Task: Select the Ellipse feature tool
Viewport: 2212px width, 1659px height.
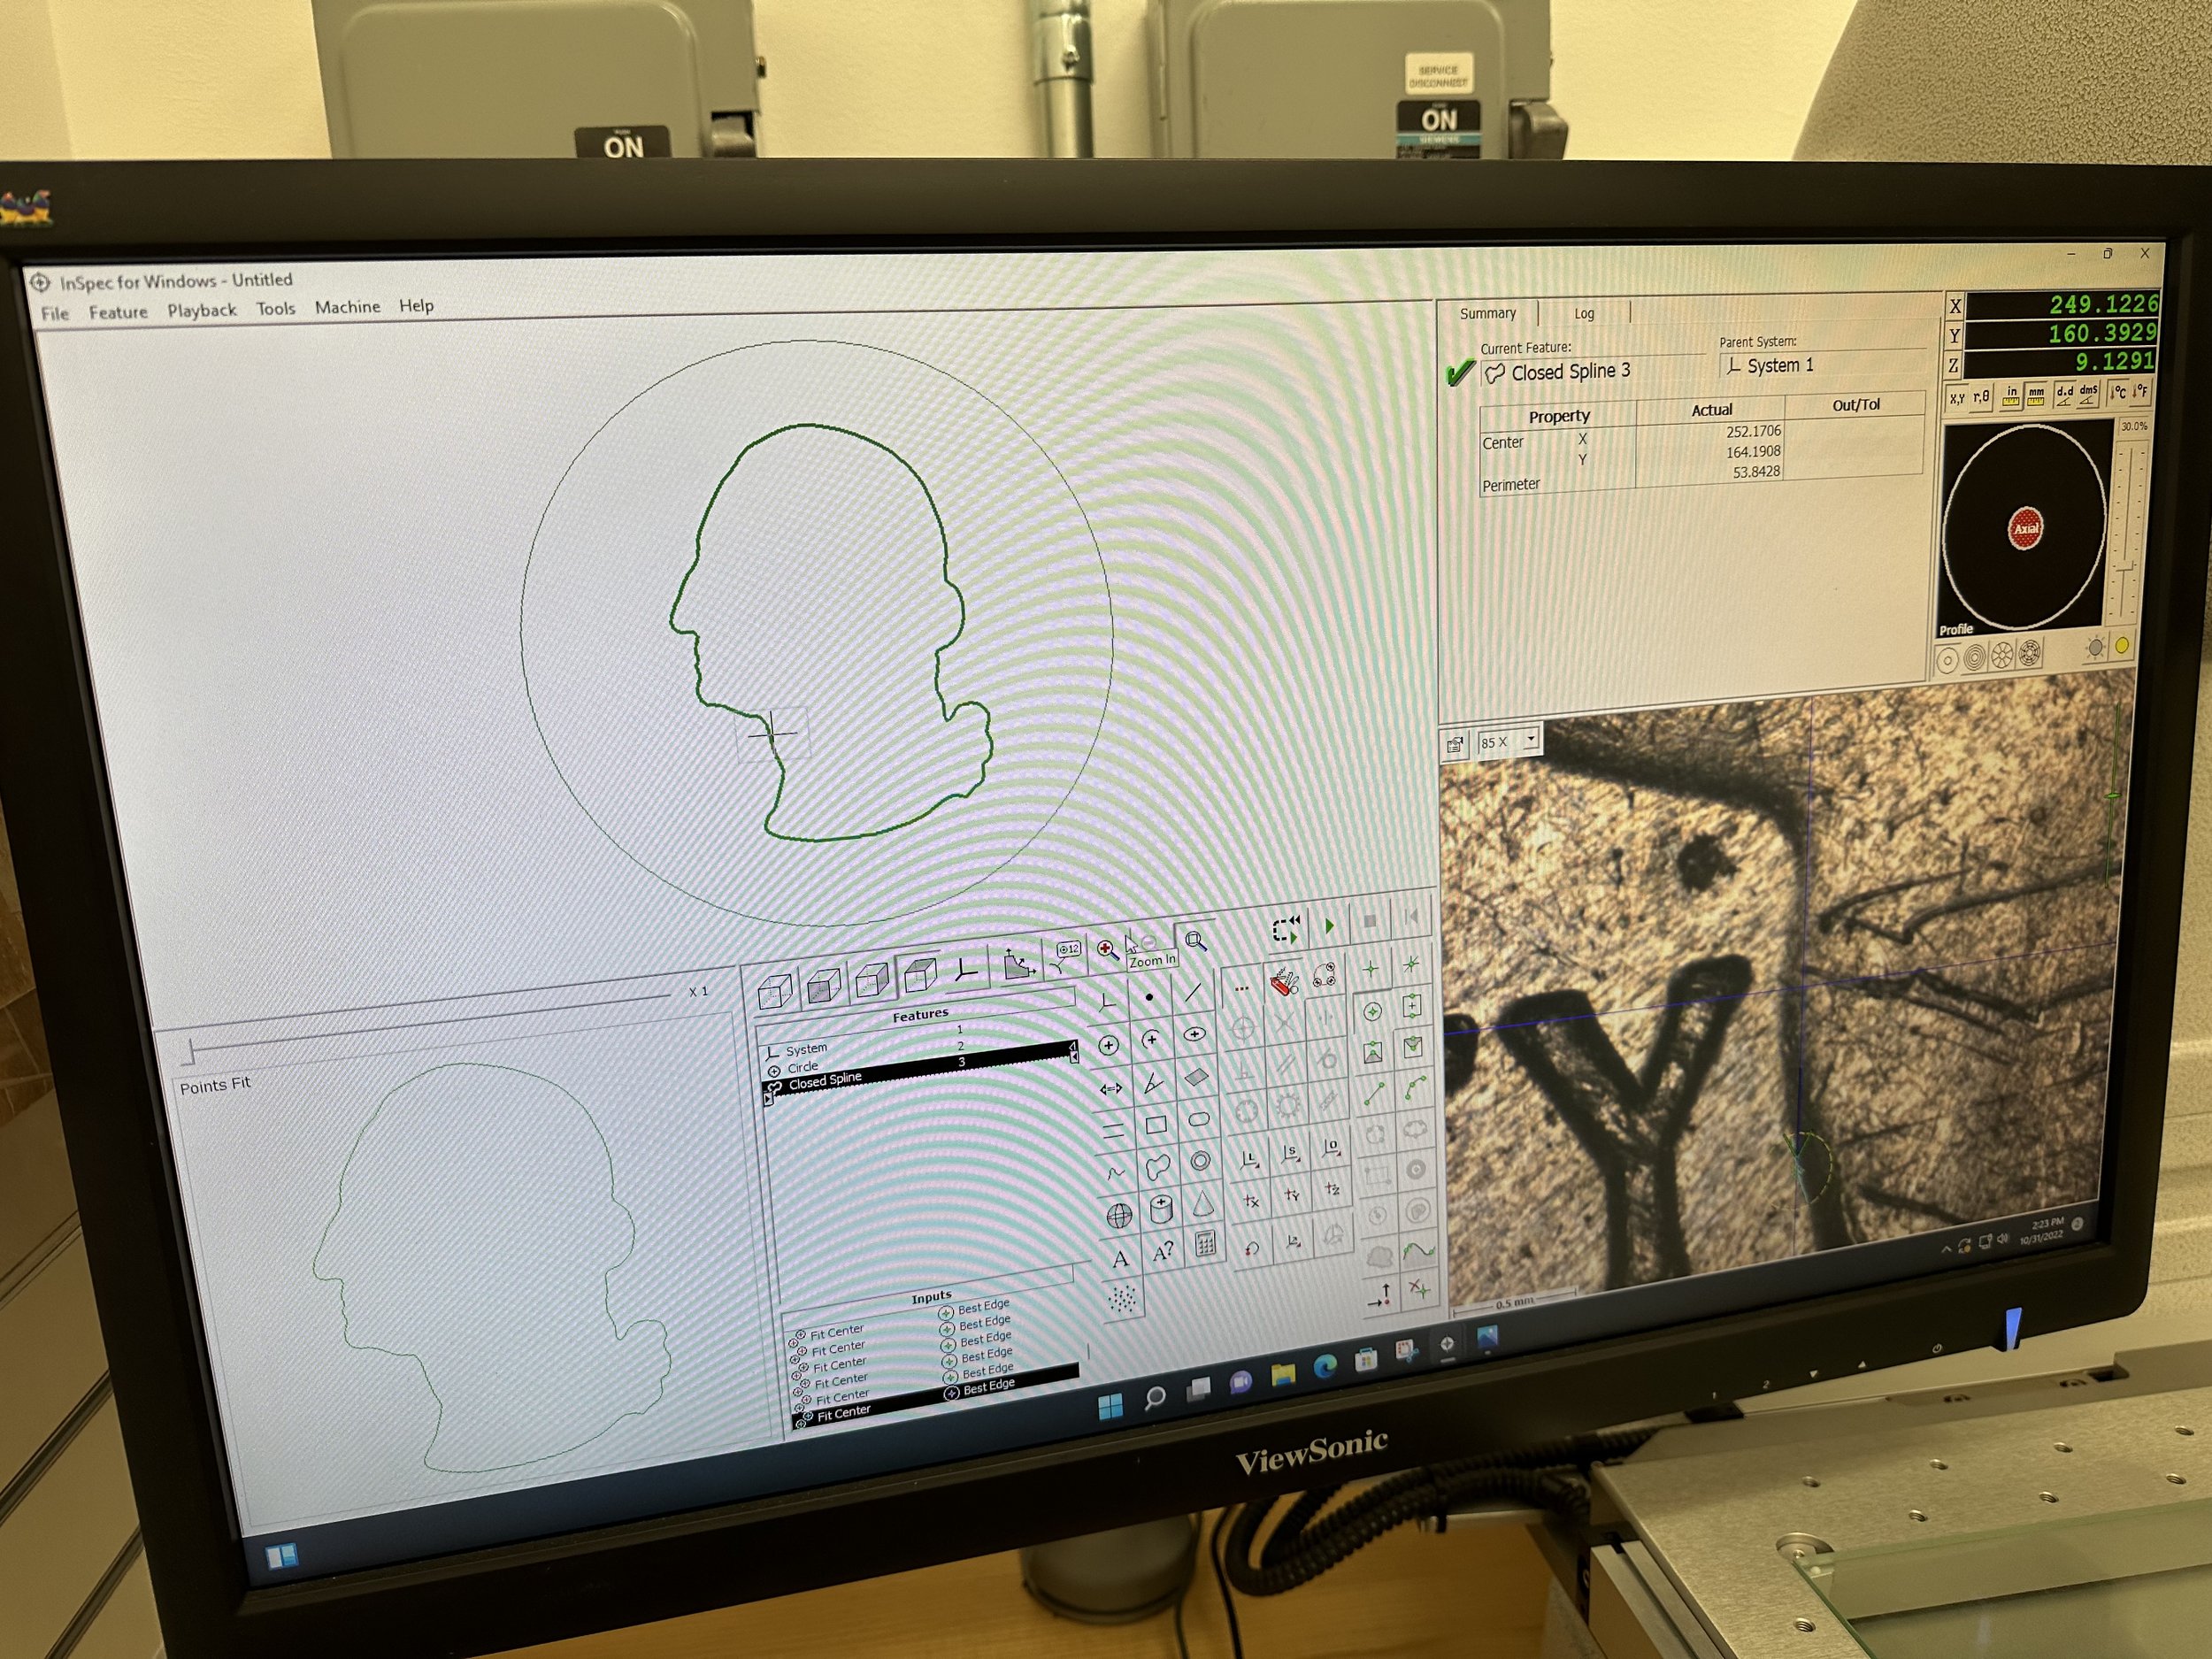Action: pos(1194,1034)
